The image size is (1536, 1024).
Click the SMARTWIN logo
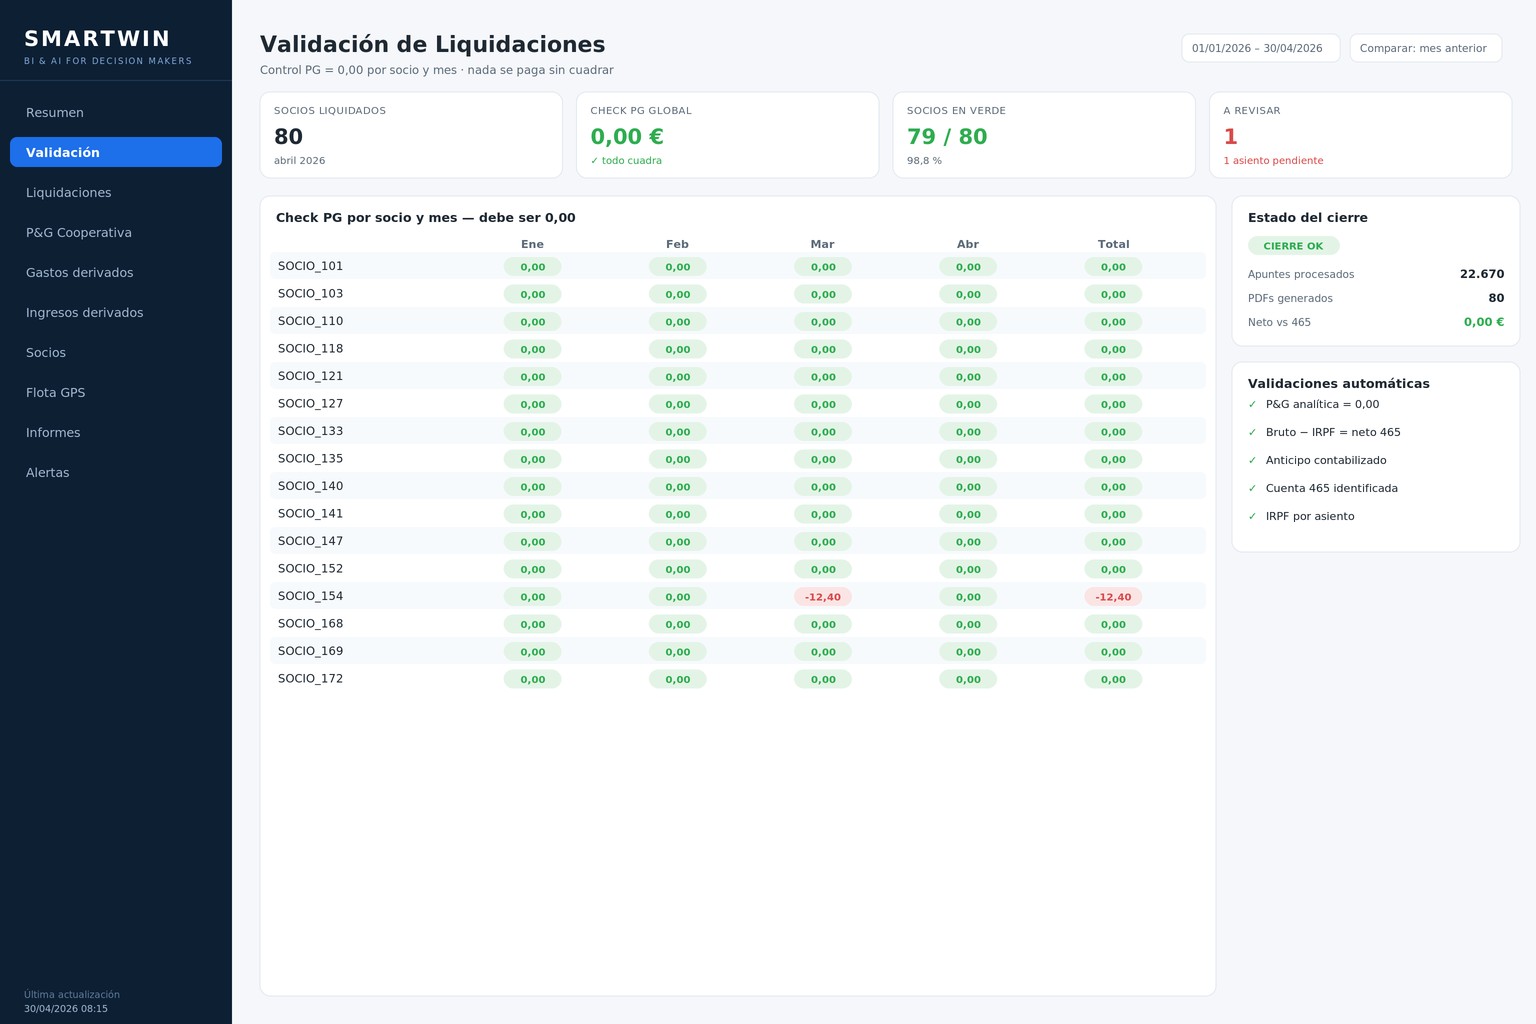(x=97, y=39)
